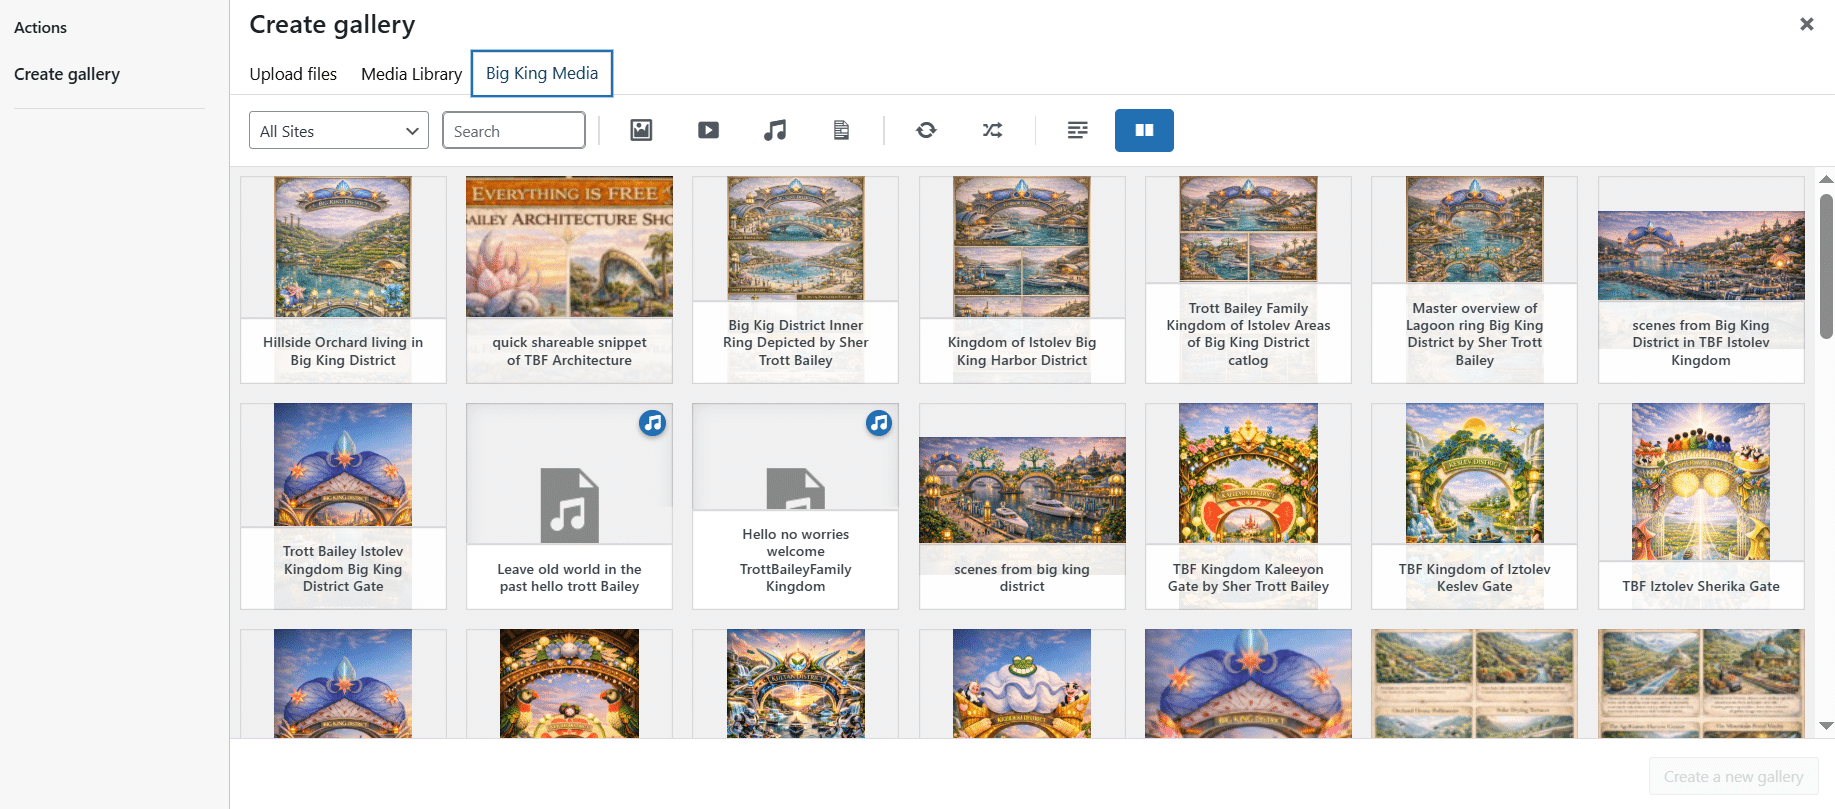1835x809 pixels.
Task: Open the All Sites dropdown
Action: click(x=339, y=130)
